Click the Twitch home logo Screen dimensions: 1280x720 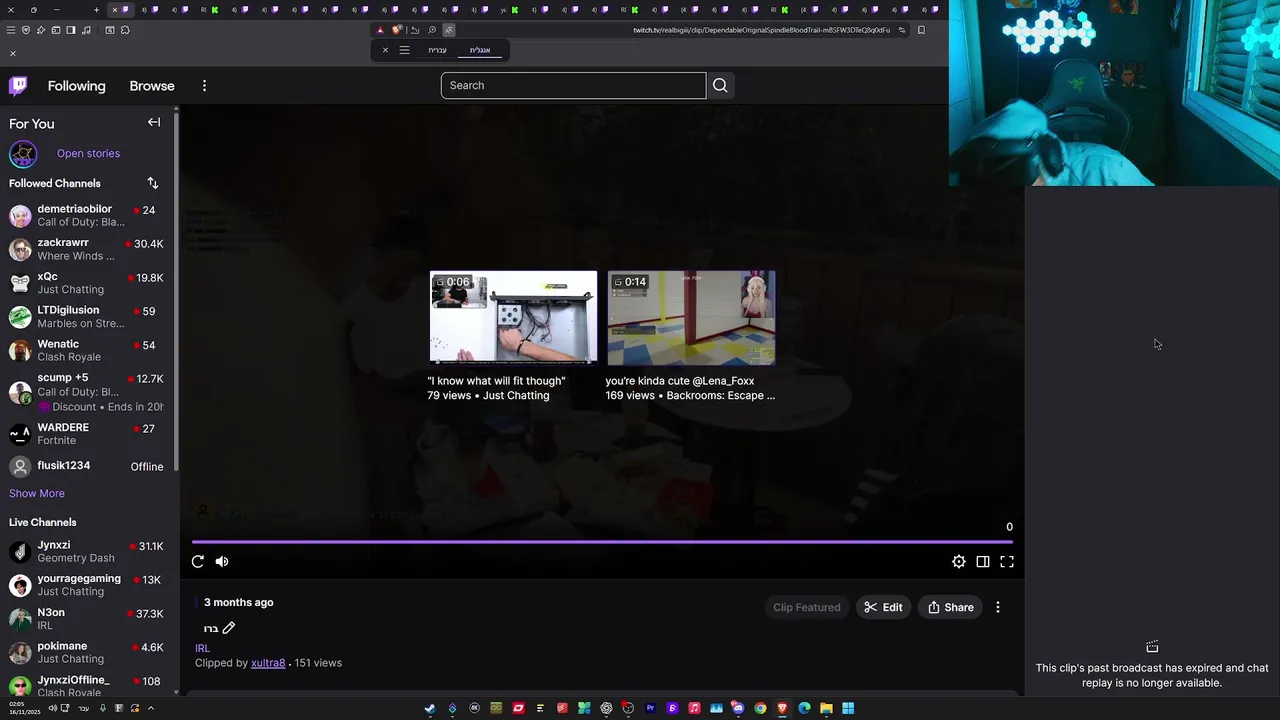[x=18, y=86]
